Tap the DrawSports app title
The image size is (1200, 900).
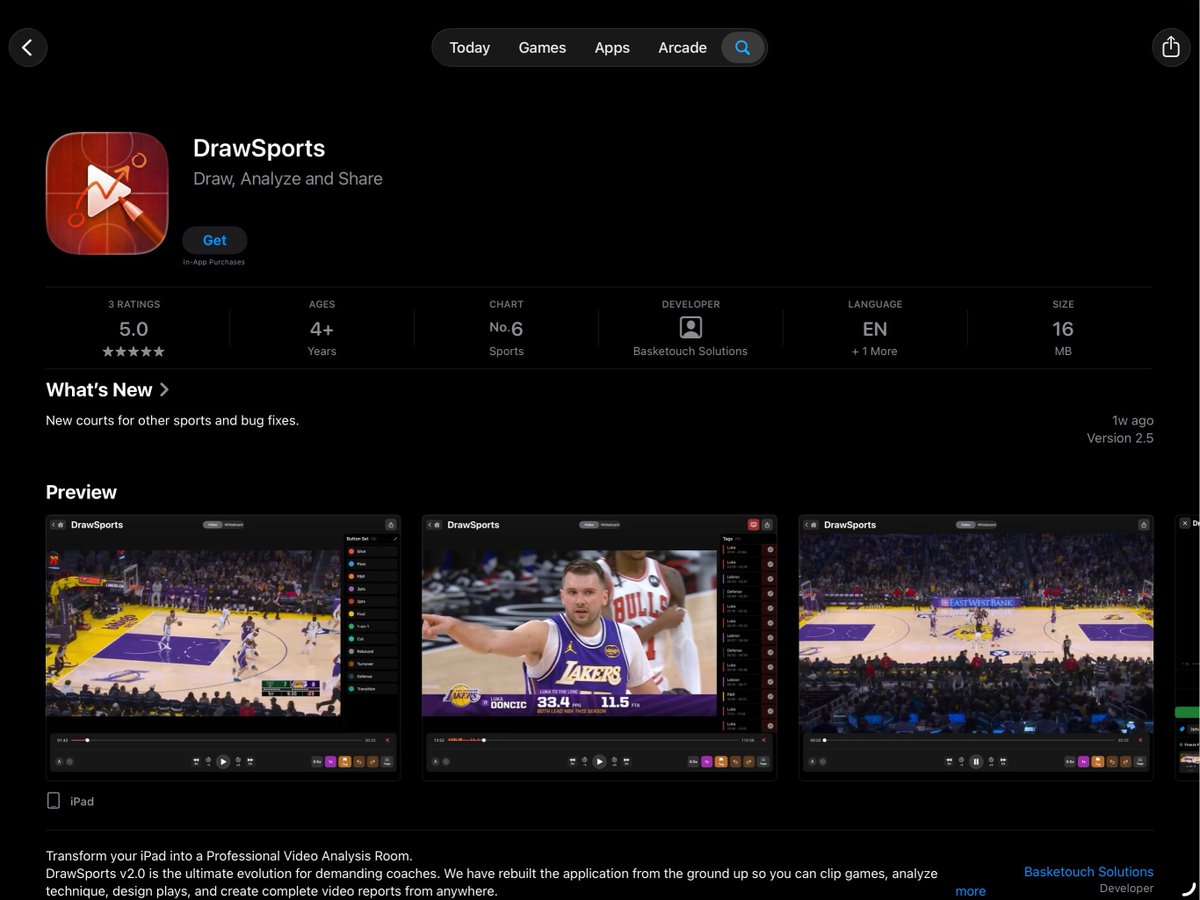[x=259, y=148]
